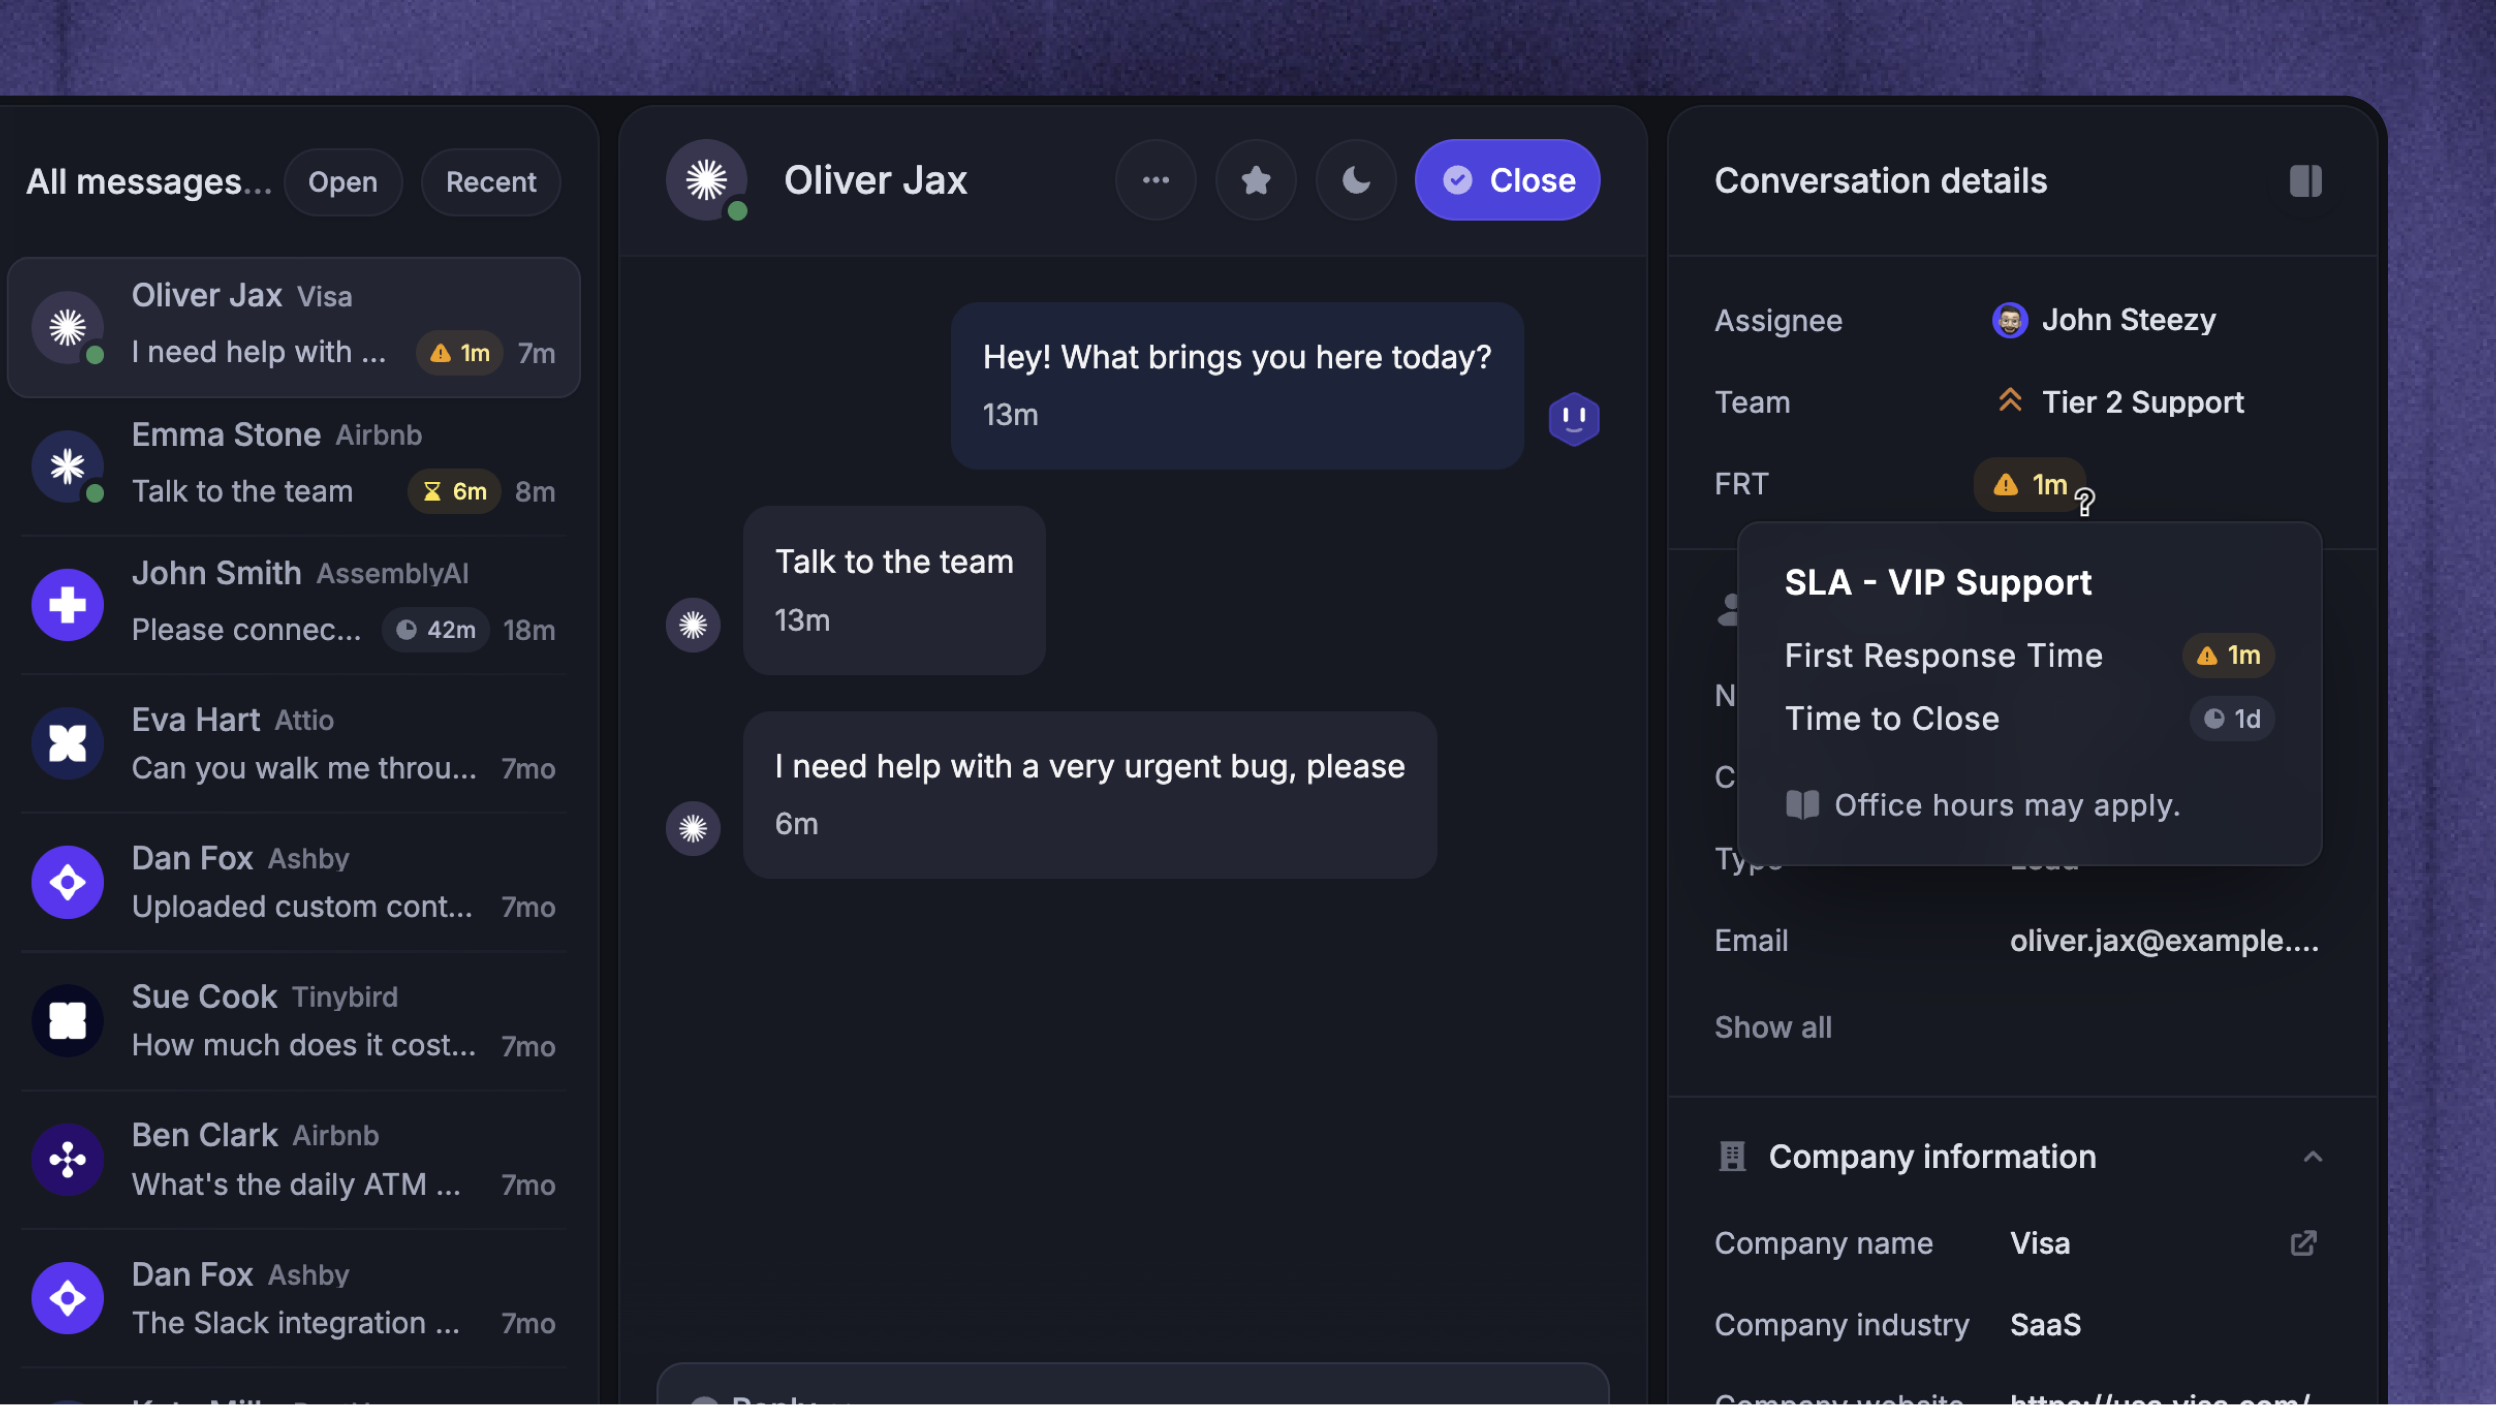Viewport: 2496px width, 1405px height.
Task: Open John Smith AssemblyAI conversation
Action: pyautogui.click(x=294, y=604)
